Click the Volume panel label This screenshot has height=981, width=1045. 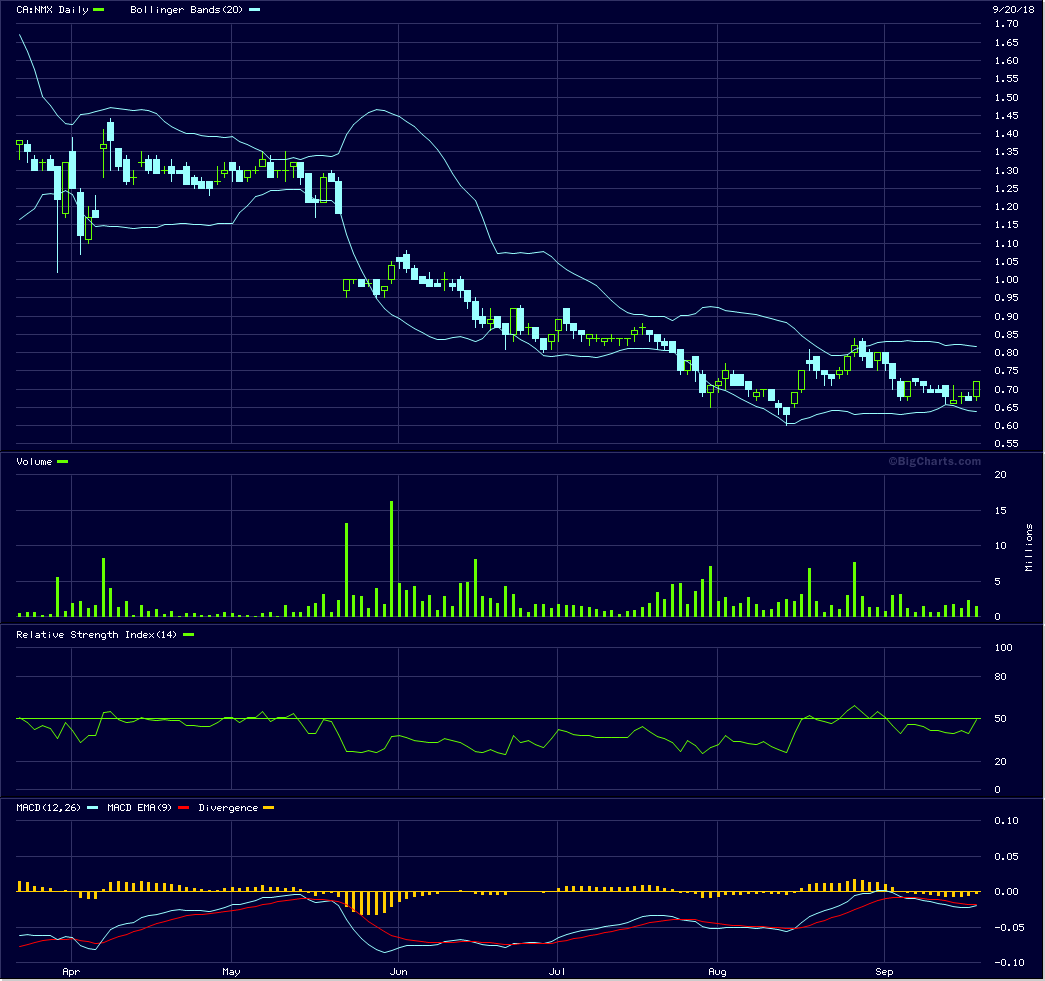point(34,462)
